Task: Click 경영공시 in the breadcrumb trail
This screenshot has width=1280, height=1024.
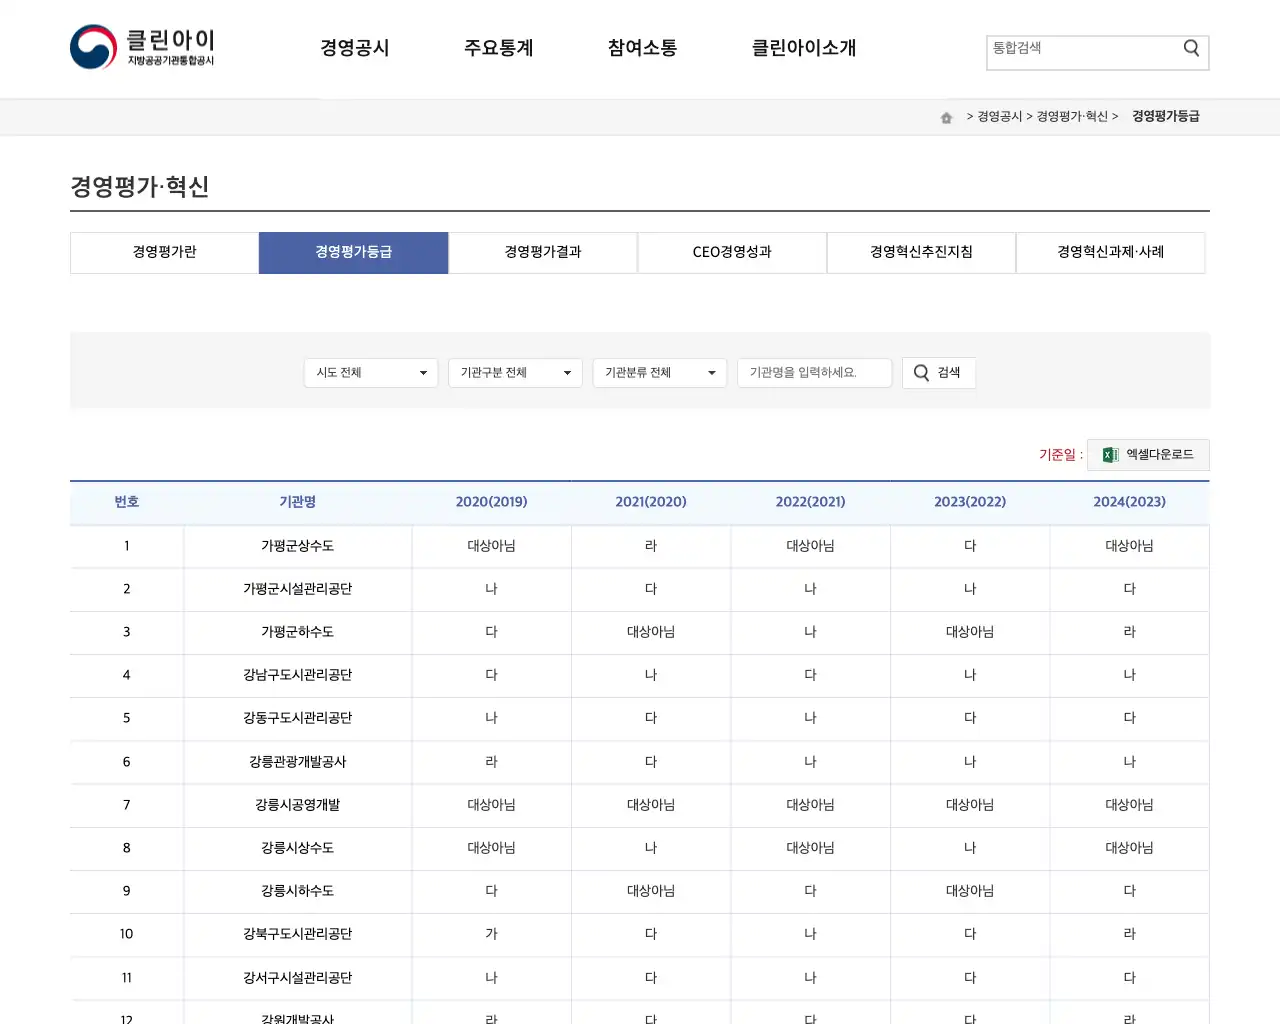Action: point(1000,116)
